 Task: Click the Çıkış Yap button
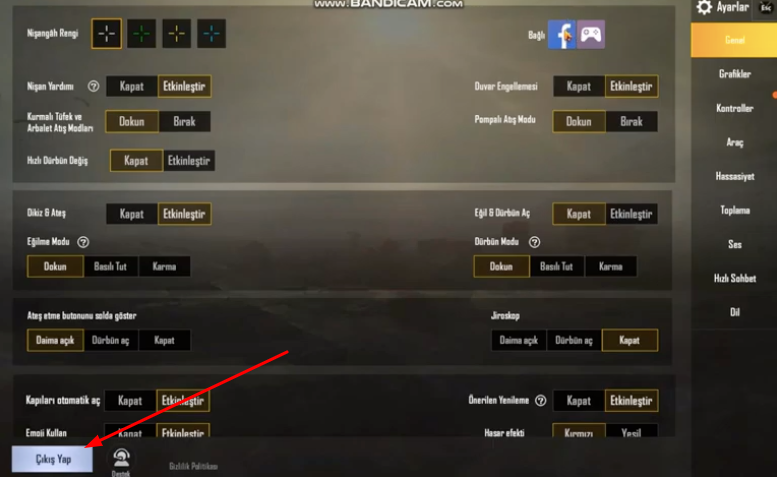point(53,459)
